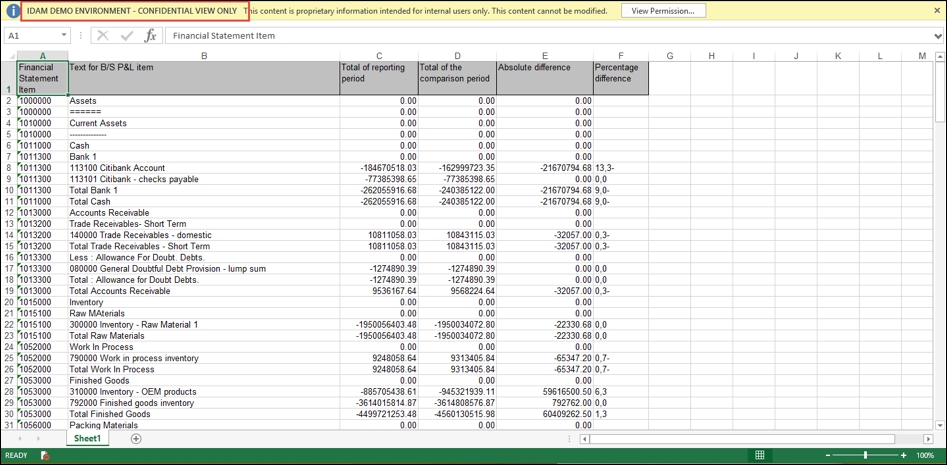Screen dimensions: 947x465
Task: Click cell 'Total Accounts Receivable'
Action: pyautogui.click(x=204, y=291)
